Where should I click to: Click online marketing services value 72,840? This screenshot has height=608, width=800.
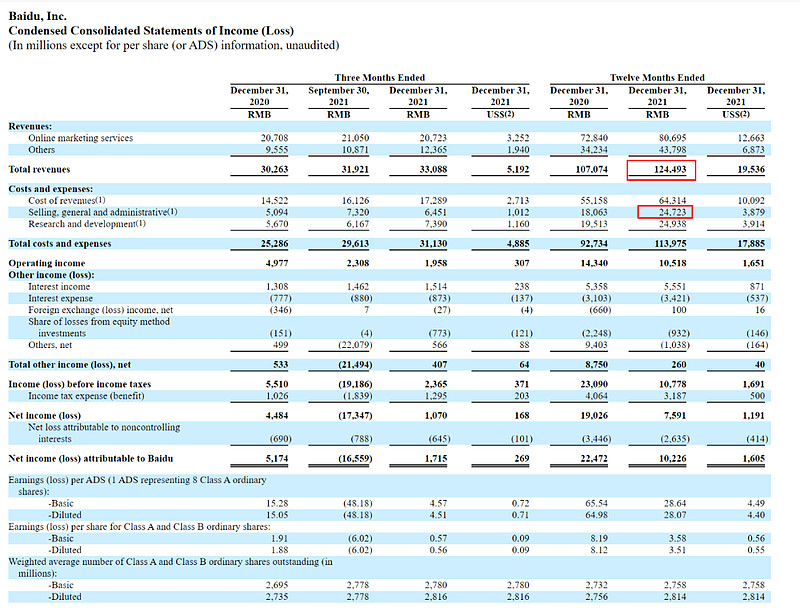594,138
